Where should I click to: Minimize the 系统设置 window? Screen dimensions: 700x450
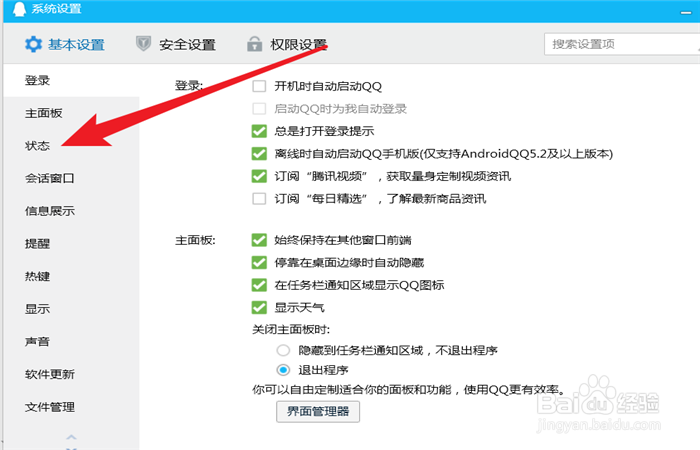coord(686,12)
